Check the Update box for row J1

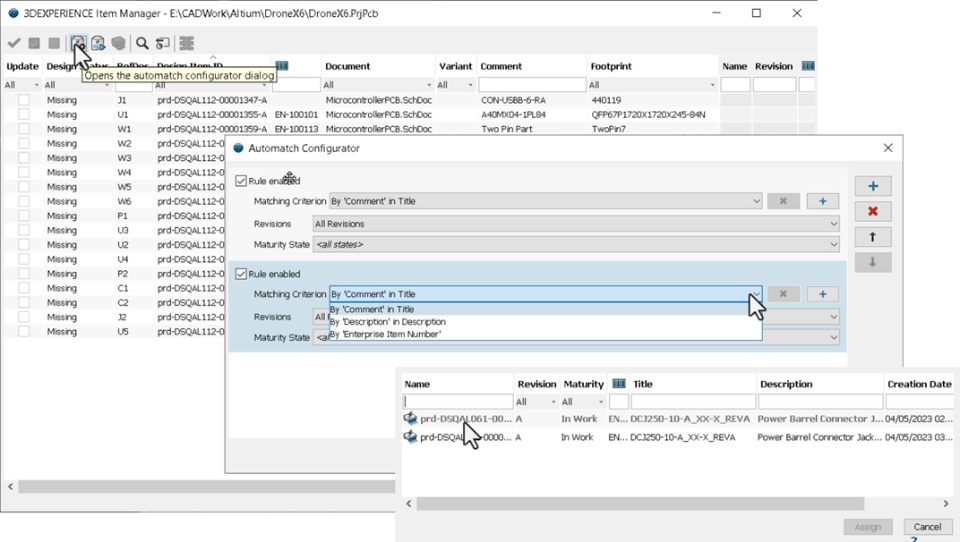[23, 100]
